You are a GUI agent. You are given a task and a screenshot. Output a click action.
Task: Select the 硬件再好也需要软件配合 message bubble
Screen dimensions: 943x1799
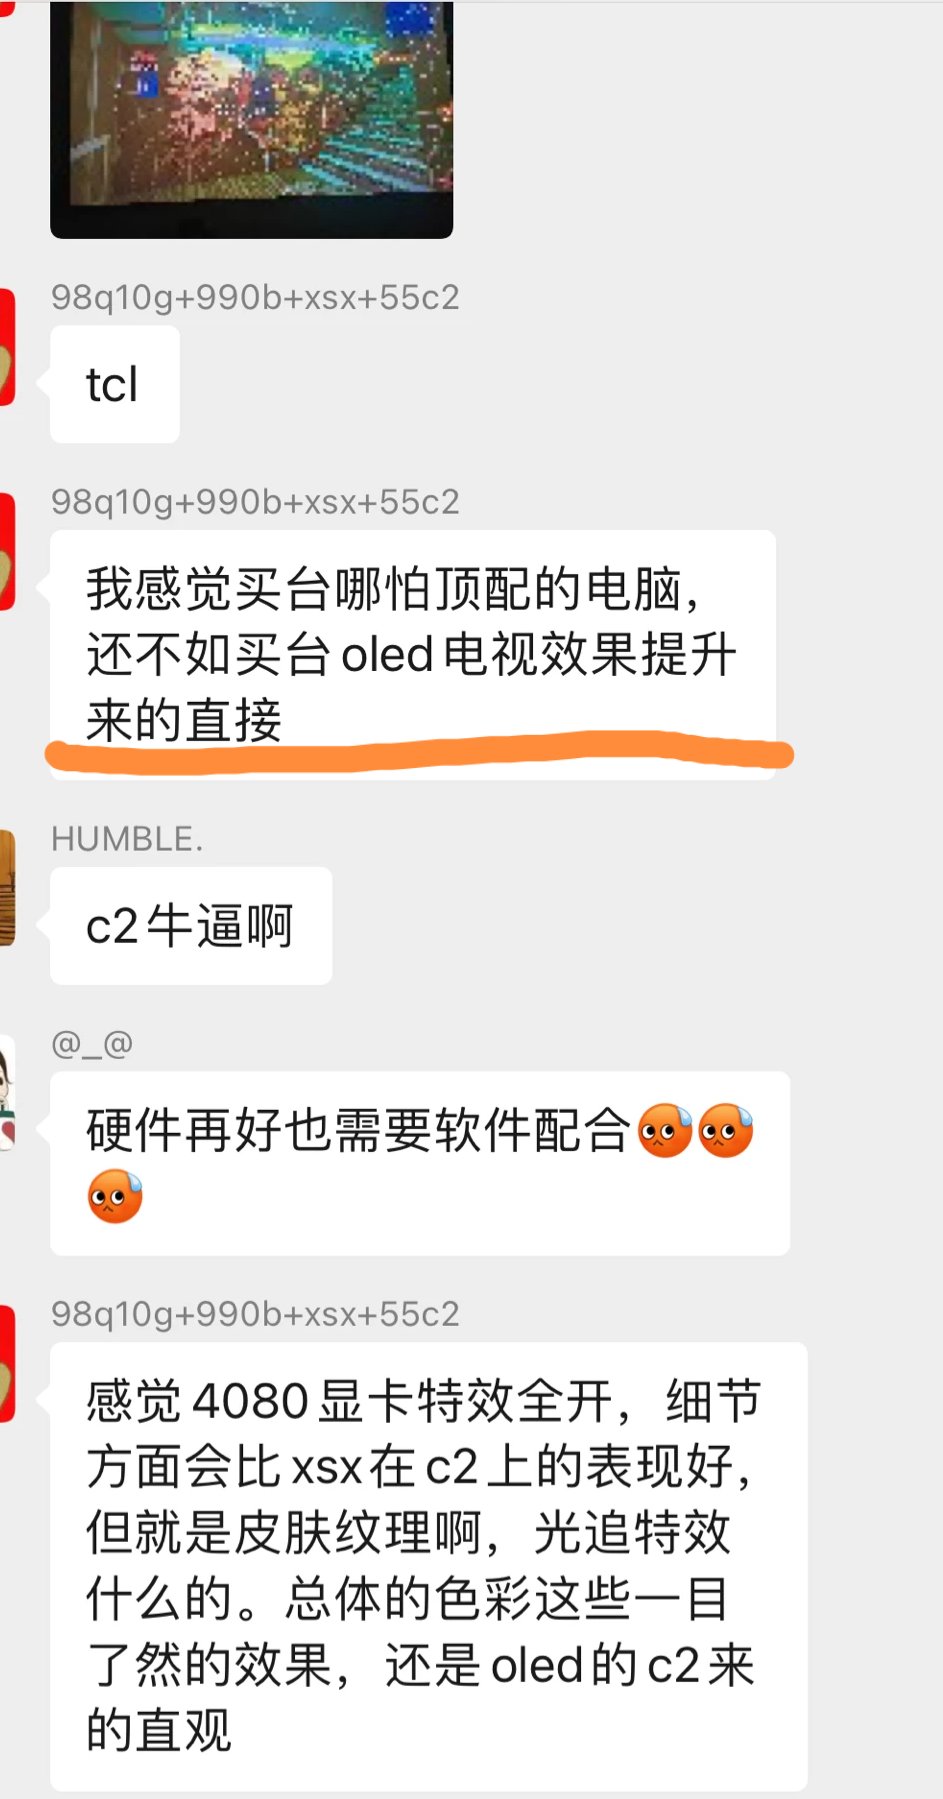click(420, 1163)
